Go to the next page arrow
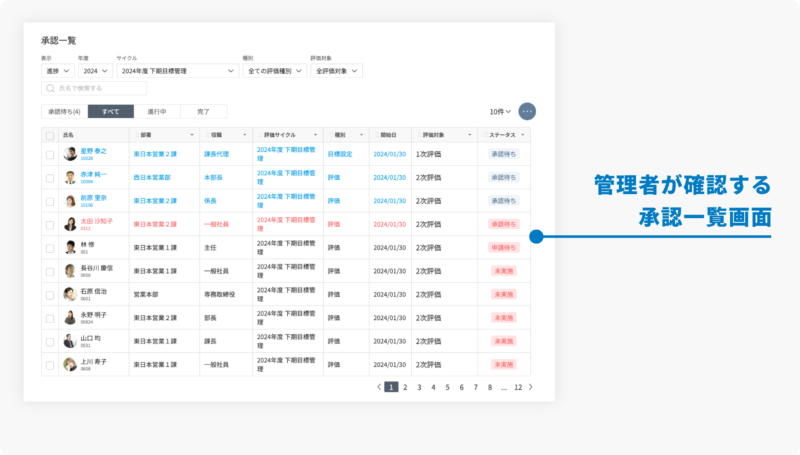The height and width of the screenshot is (455, 800). pyautogui.click(x=531, y=387)
